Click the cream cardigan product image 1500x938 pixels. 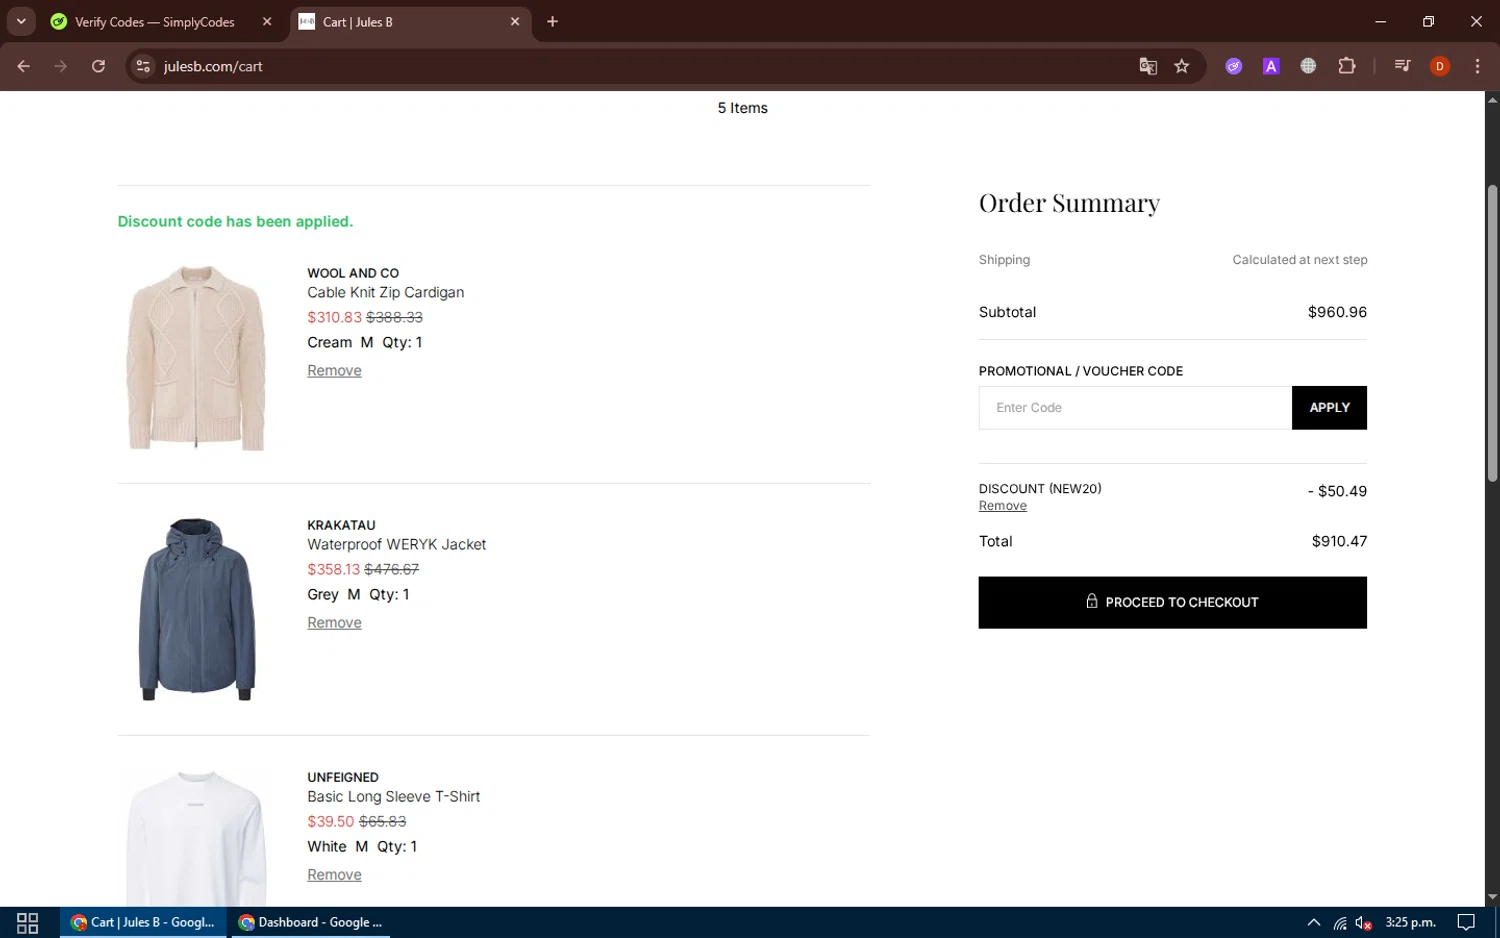point(196,358)
